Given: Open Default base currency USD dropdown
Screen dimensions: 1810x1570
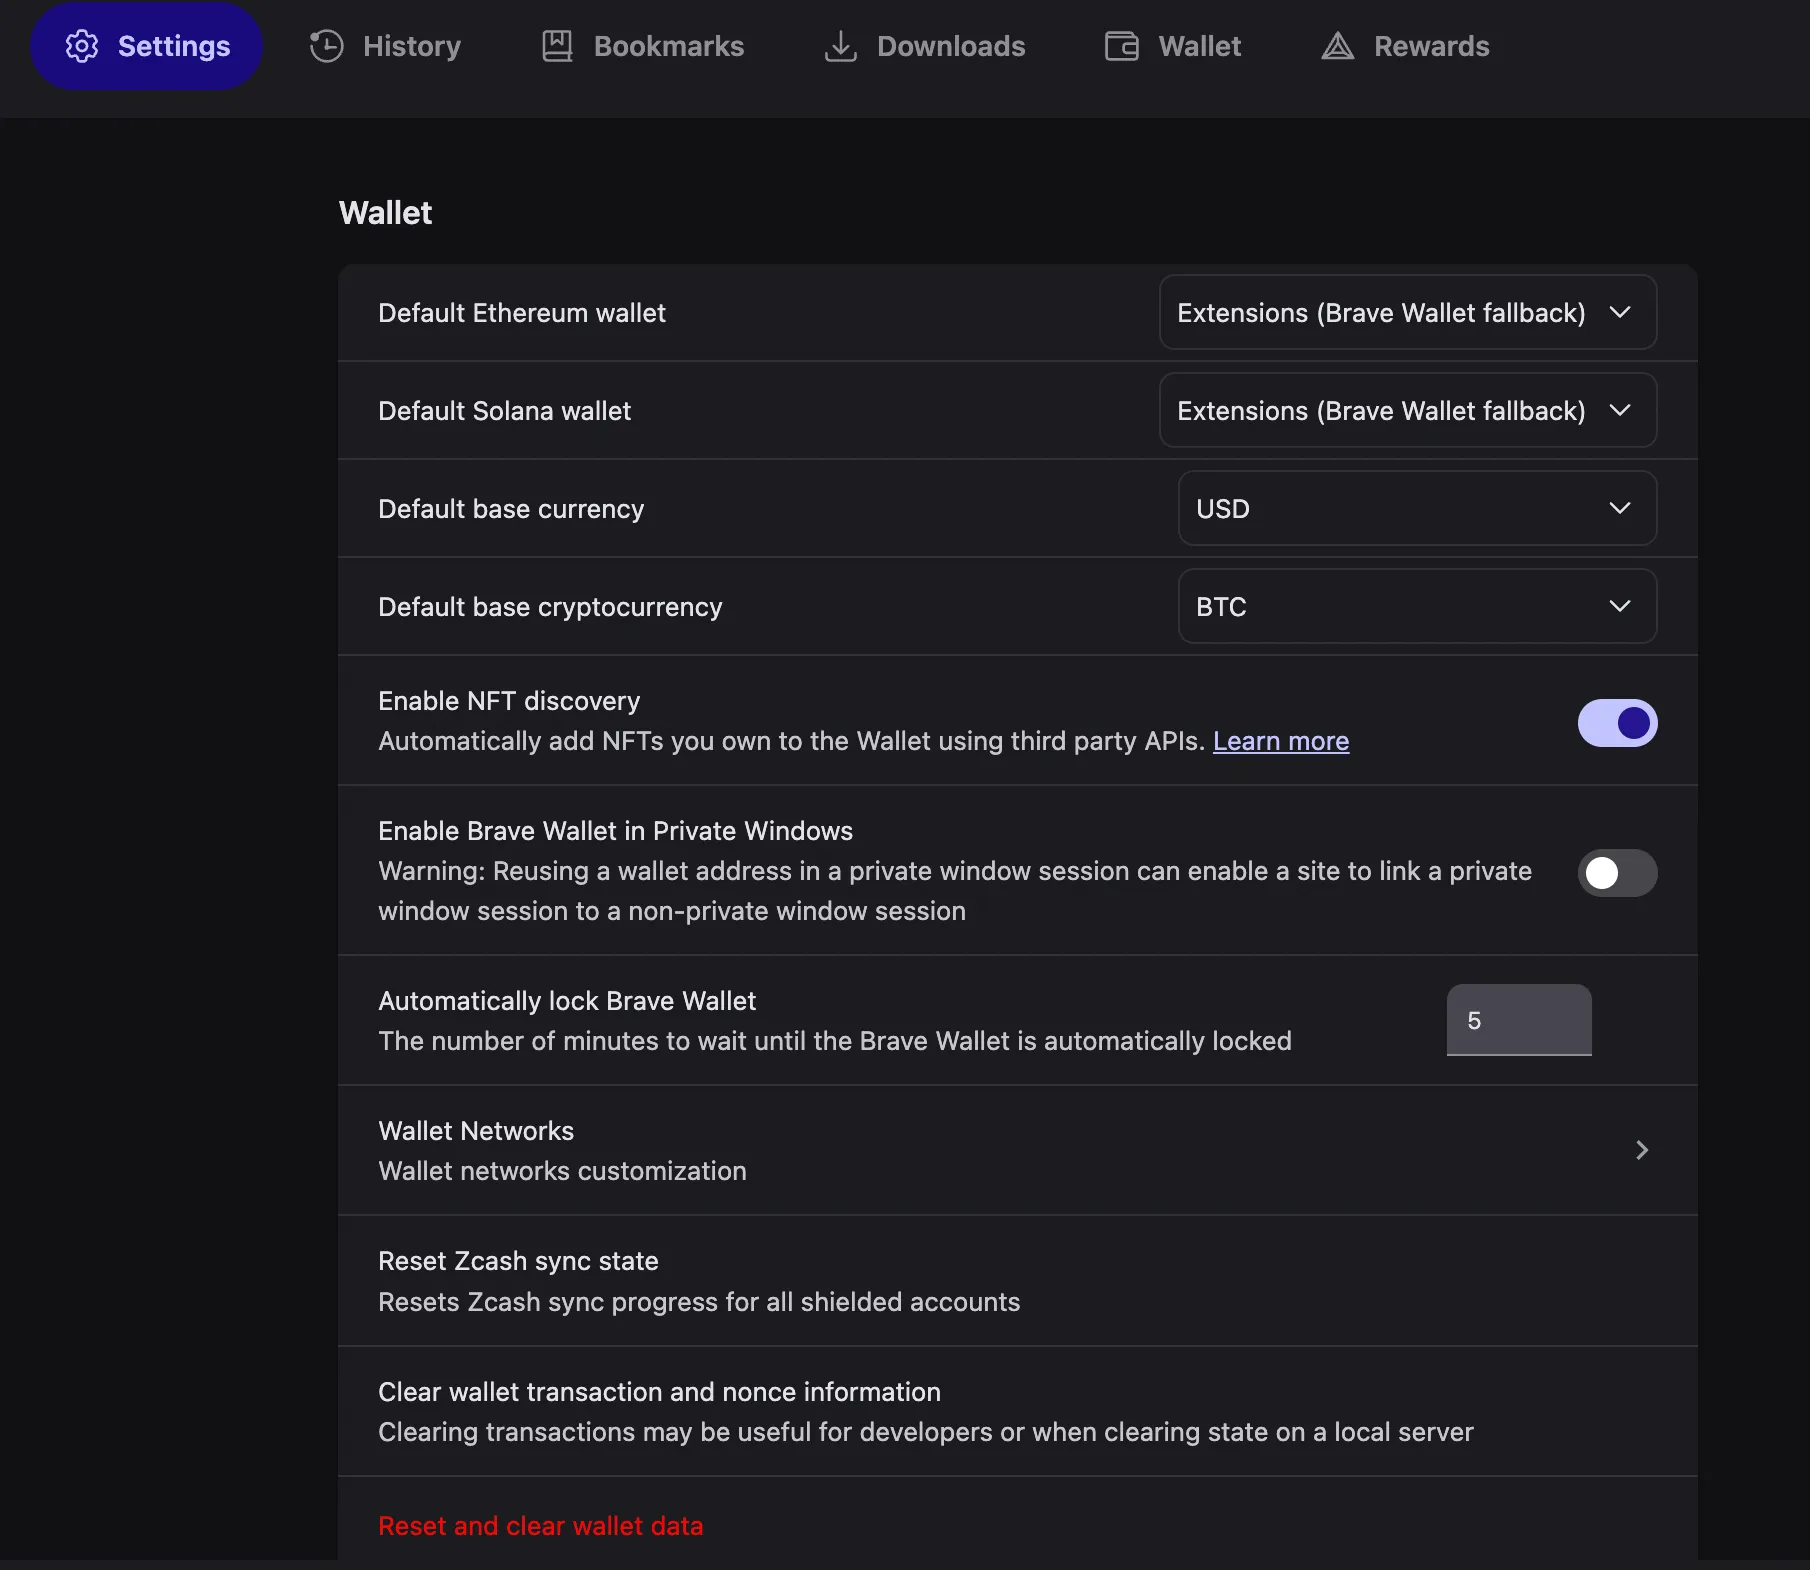Looking at the screenshot, I should coord(1418,508).
